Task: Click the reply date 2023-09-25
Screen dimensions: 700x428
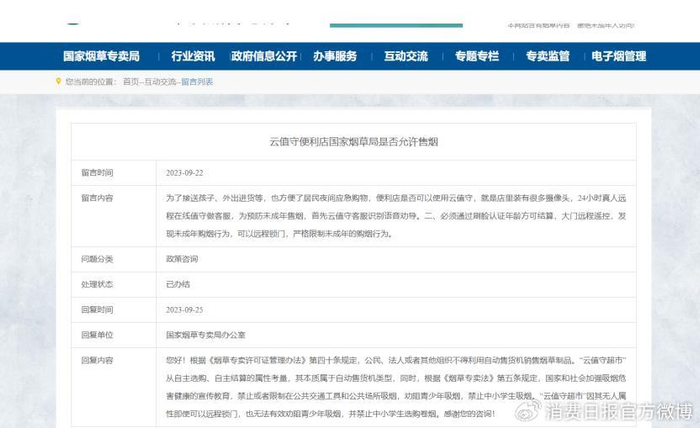Action: (x=184, y=310)
